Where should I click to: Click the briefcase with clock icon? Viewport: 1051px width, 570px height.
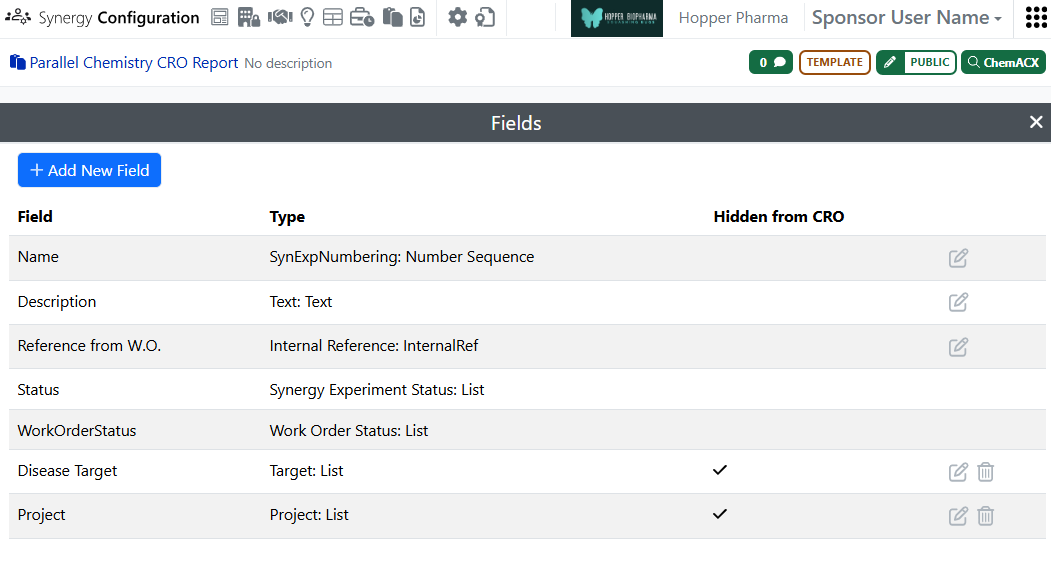point(362,17)
